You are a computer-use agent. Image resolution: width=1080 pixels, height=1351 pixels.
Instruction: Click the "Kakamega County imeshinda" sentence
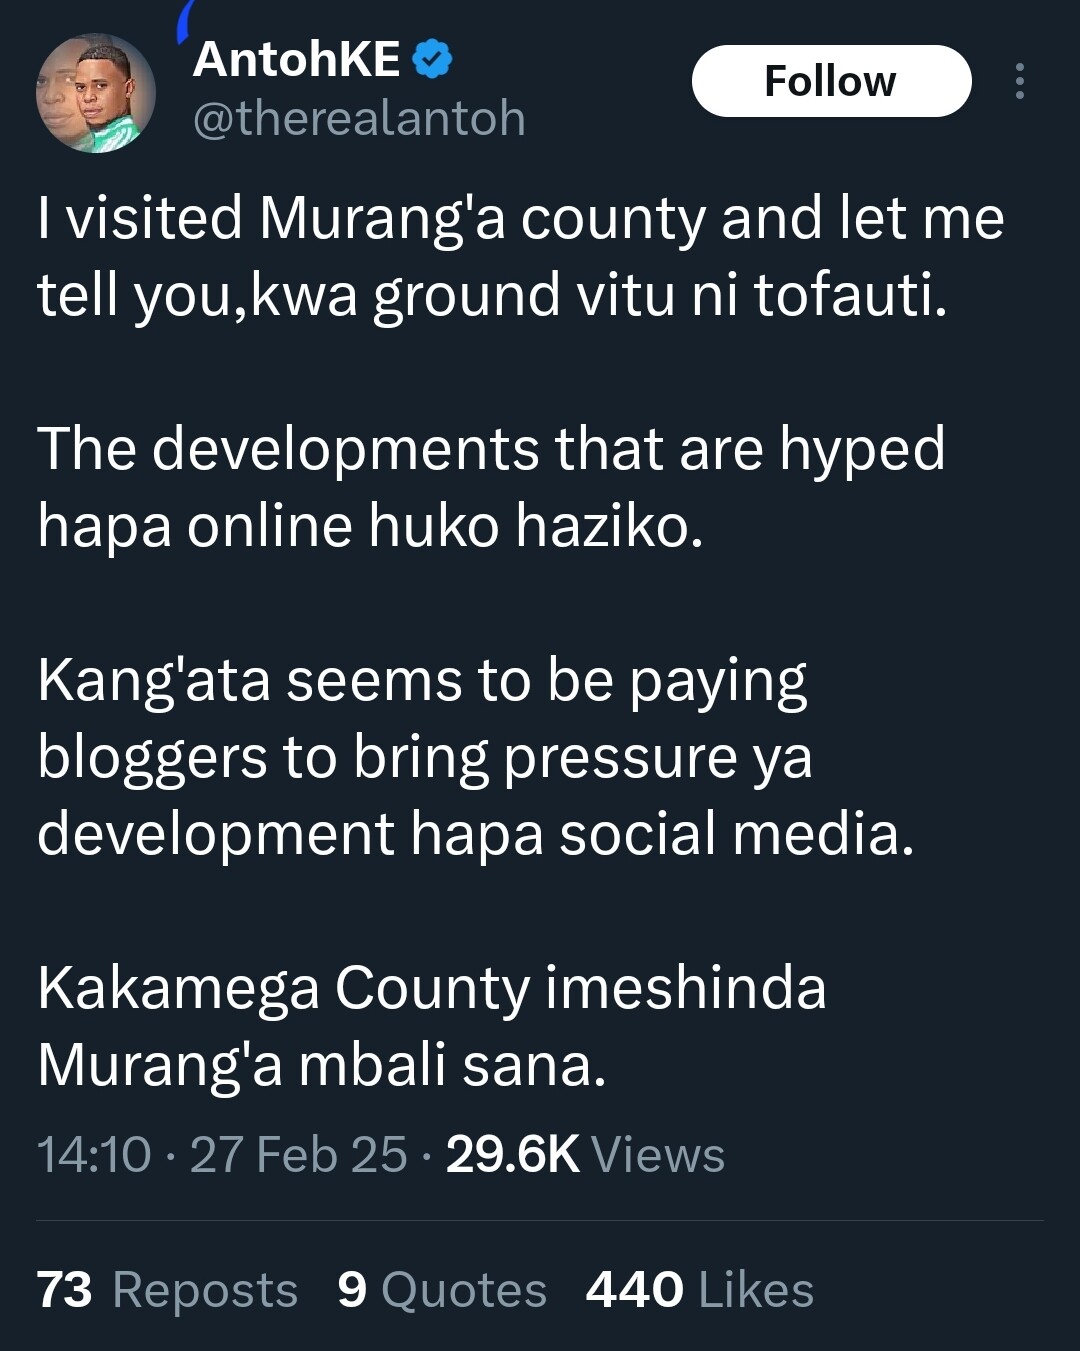[x=432, y=1025]
